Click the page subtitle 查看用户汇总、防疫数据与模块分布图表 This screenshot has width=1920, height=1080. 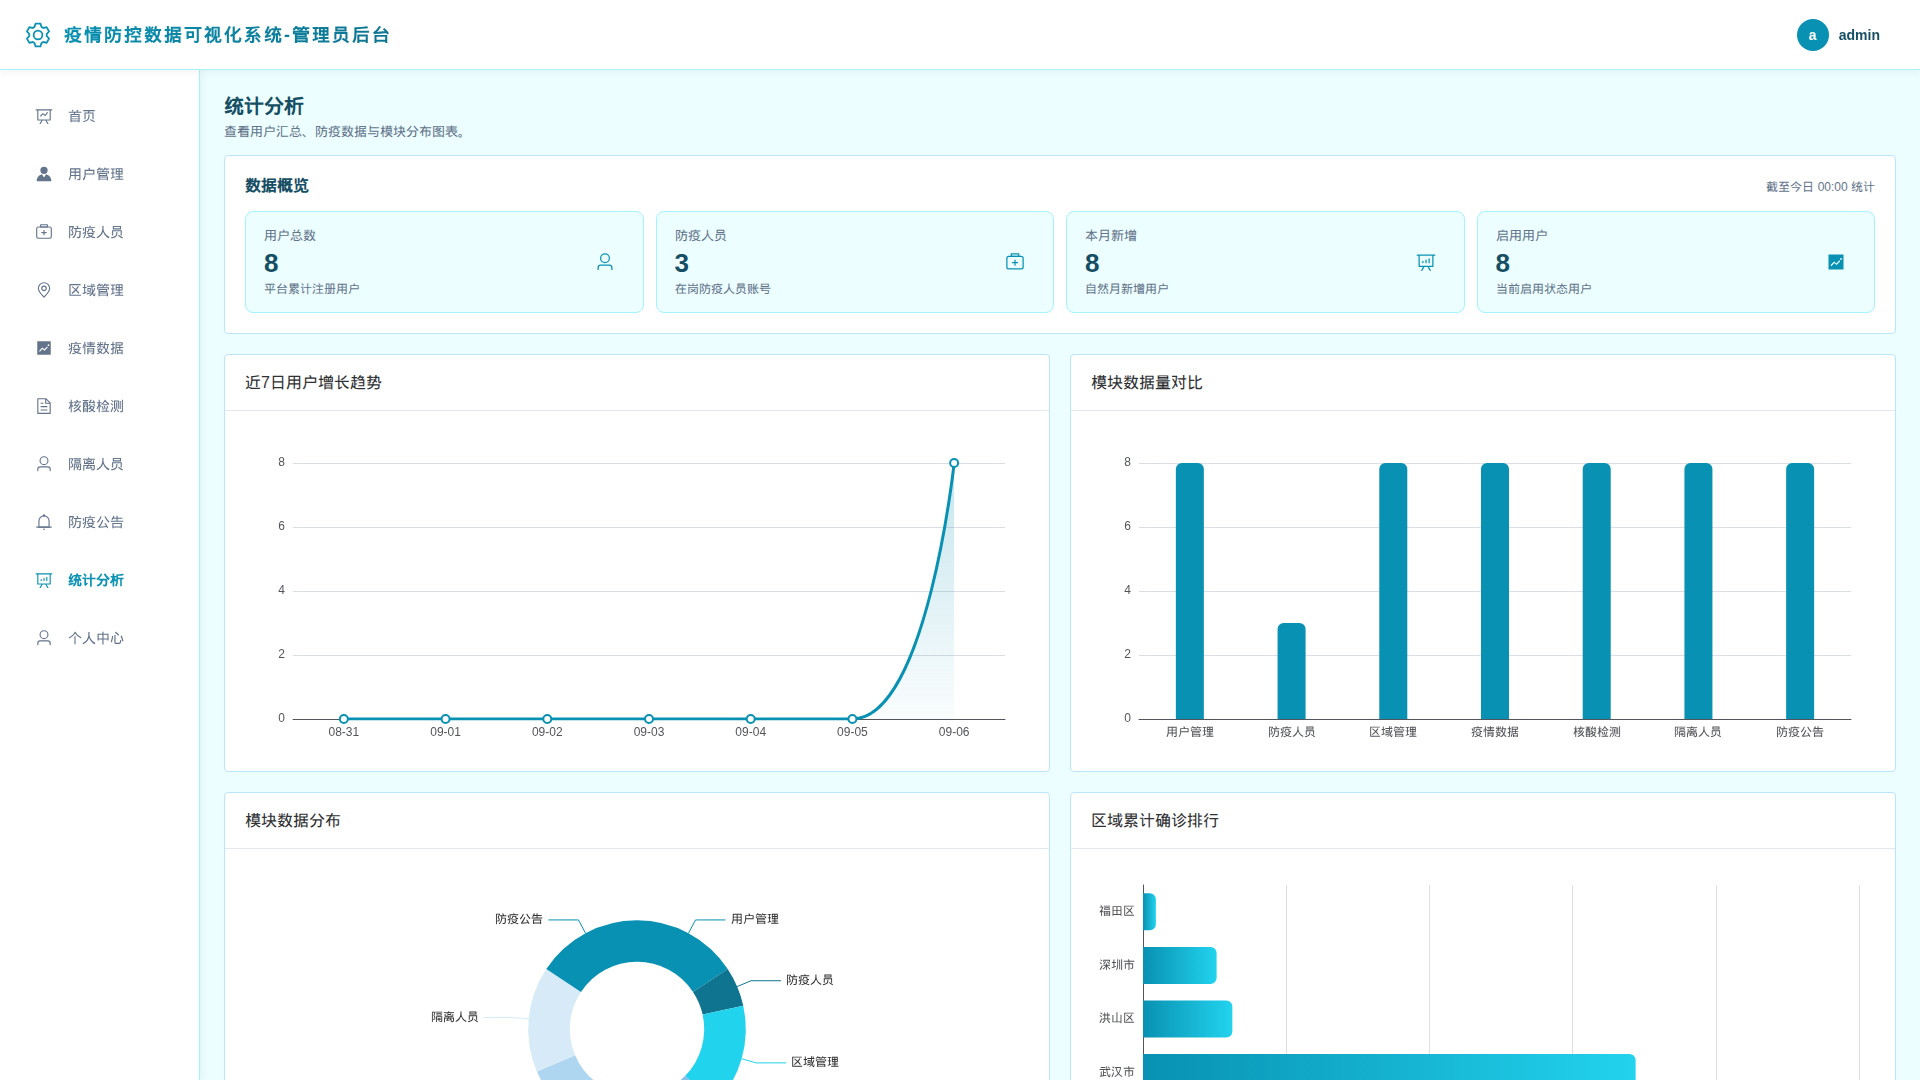347,132
